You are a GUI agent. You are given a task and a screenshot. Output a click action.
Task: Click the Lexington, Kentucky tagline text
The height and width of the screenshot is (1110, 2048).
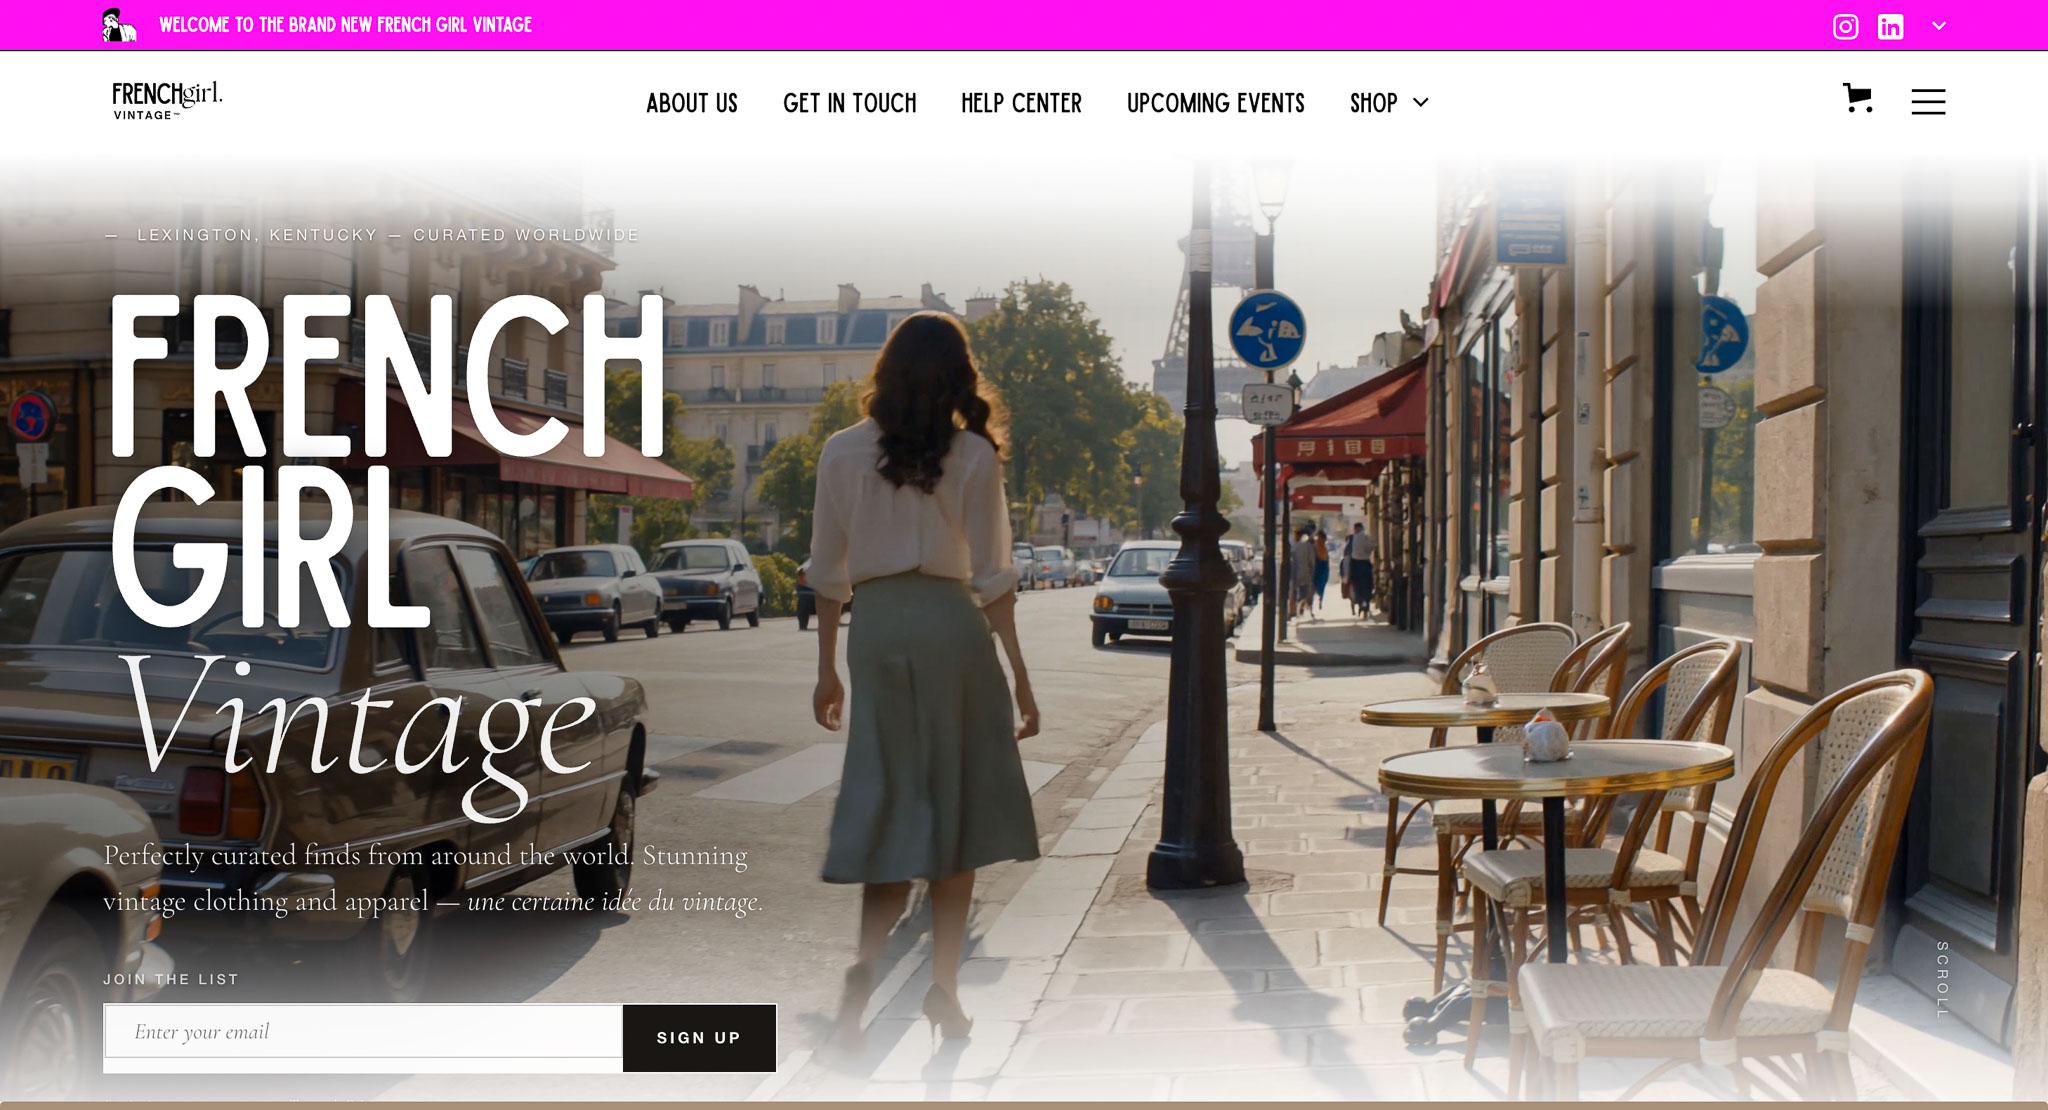372,235
